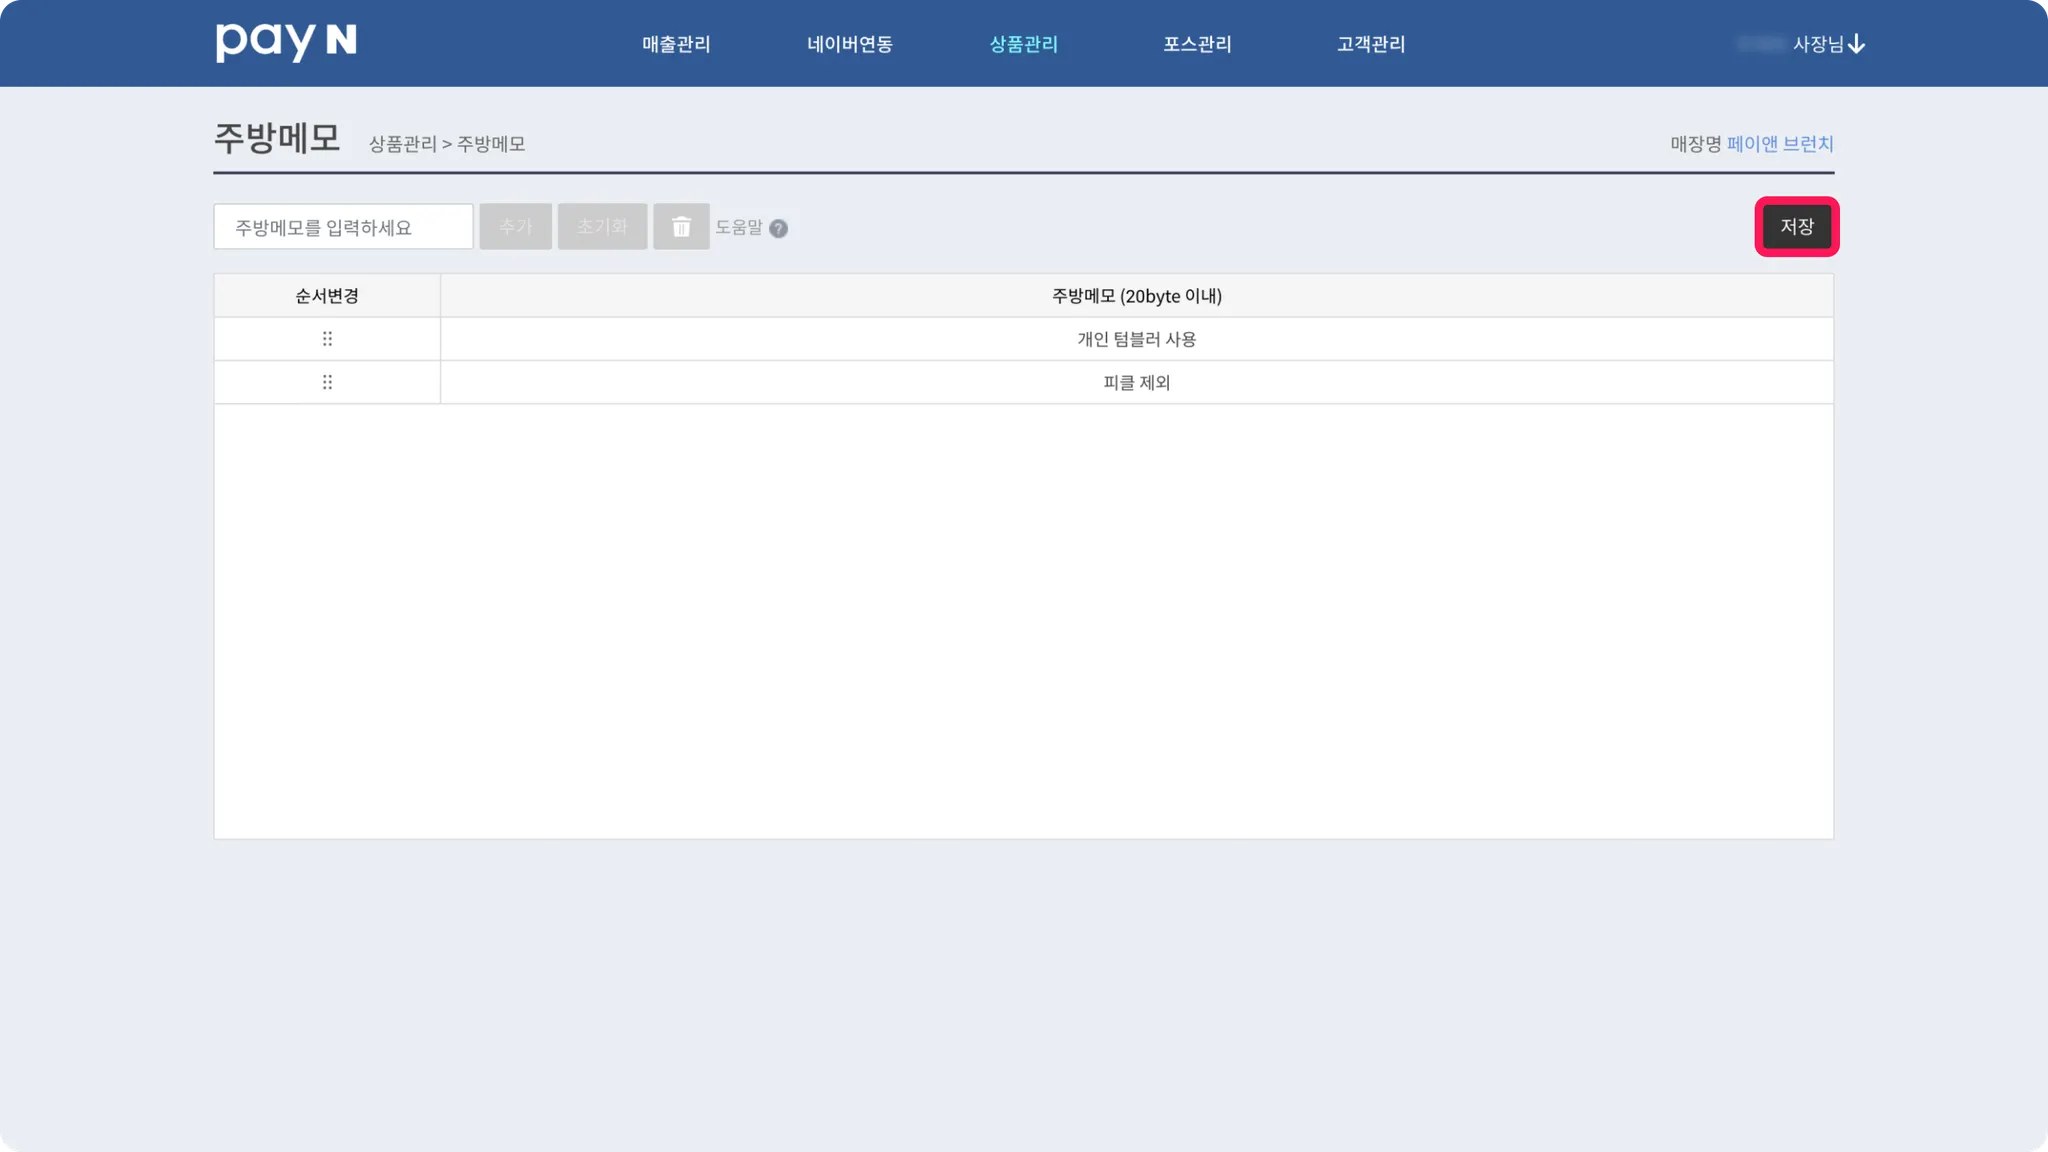The height and width of the screenshot is (1152, 2048).
Task: Expand the 사장님 account dropdown arrow
Action: click(x=1856, y=44)
